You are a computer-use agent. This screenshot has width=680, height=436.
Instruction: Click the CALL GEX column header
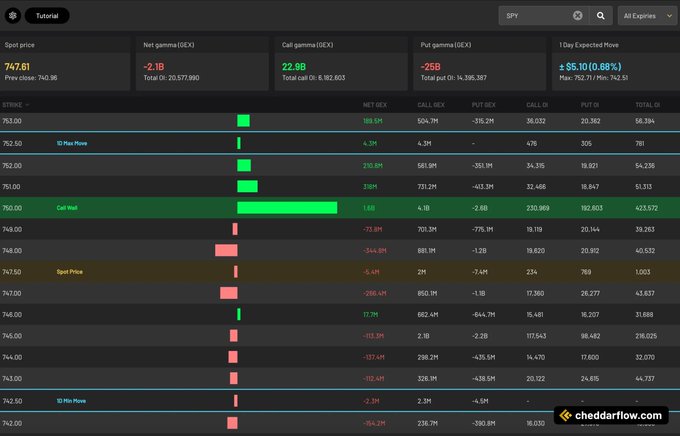431,105
